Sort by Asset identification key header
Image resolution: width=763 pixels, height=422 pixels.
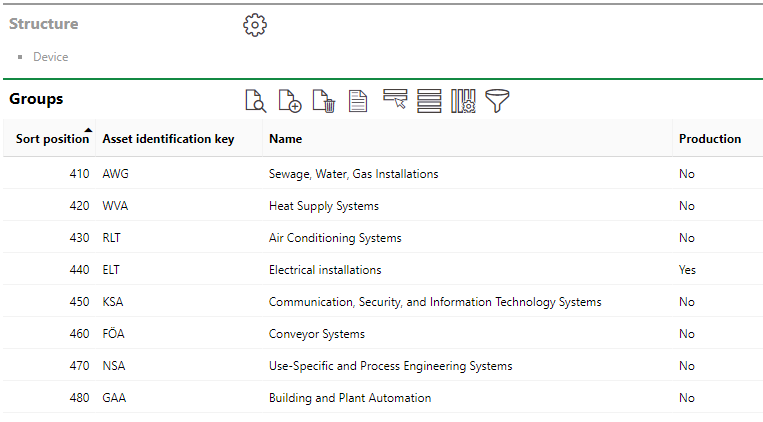coord(168,139)
